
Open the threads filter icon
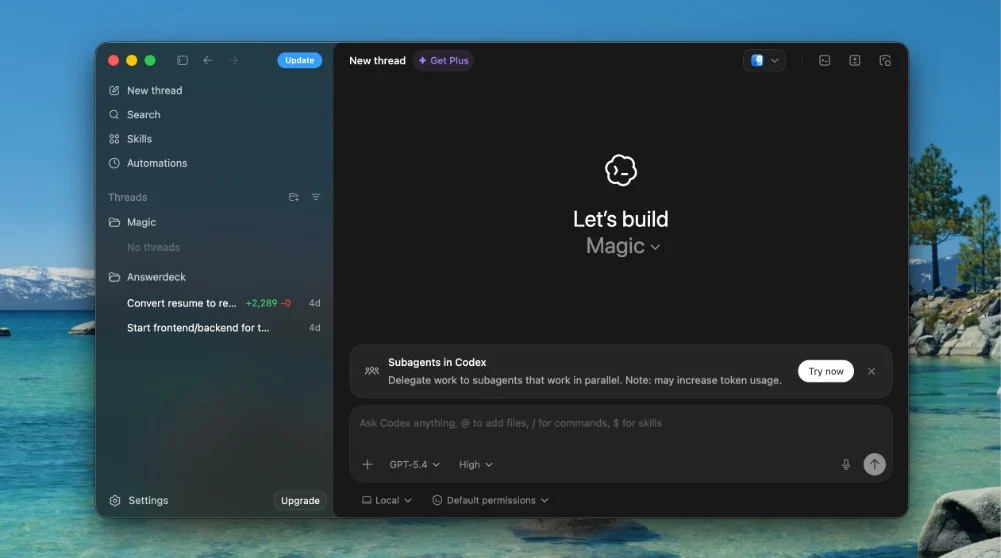pyautogui.click(x=315, y=197)
